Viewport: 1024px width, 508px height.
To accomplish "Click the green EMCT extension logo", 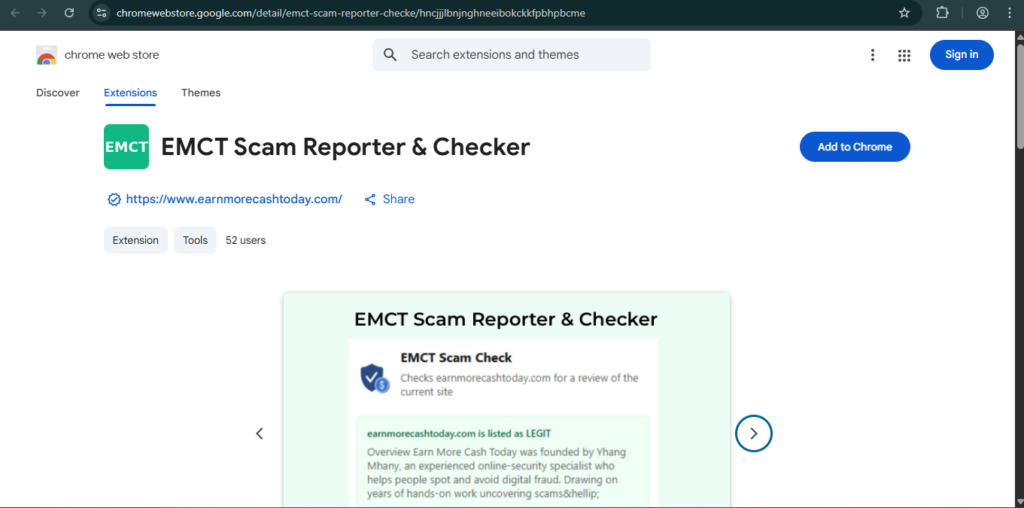I will [126, 147].
